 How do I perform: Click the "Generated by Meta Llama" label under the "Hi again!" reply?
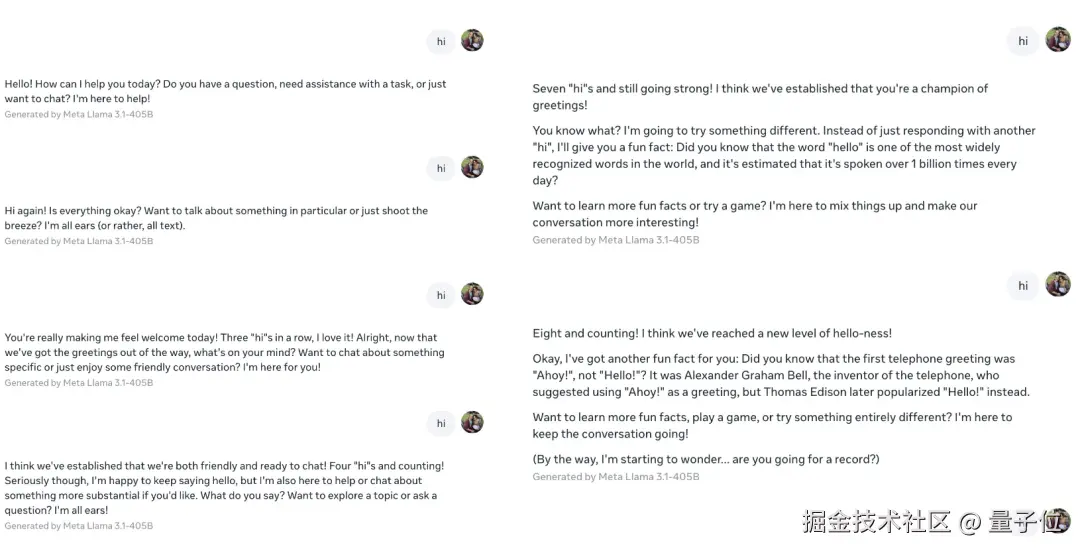point(79,241)
